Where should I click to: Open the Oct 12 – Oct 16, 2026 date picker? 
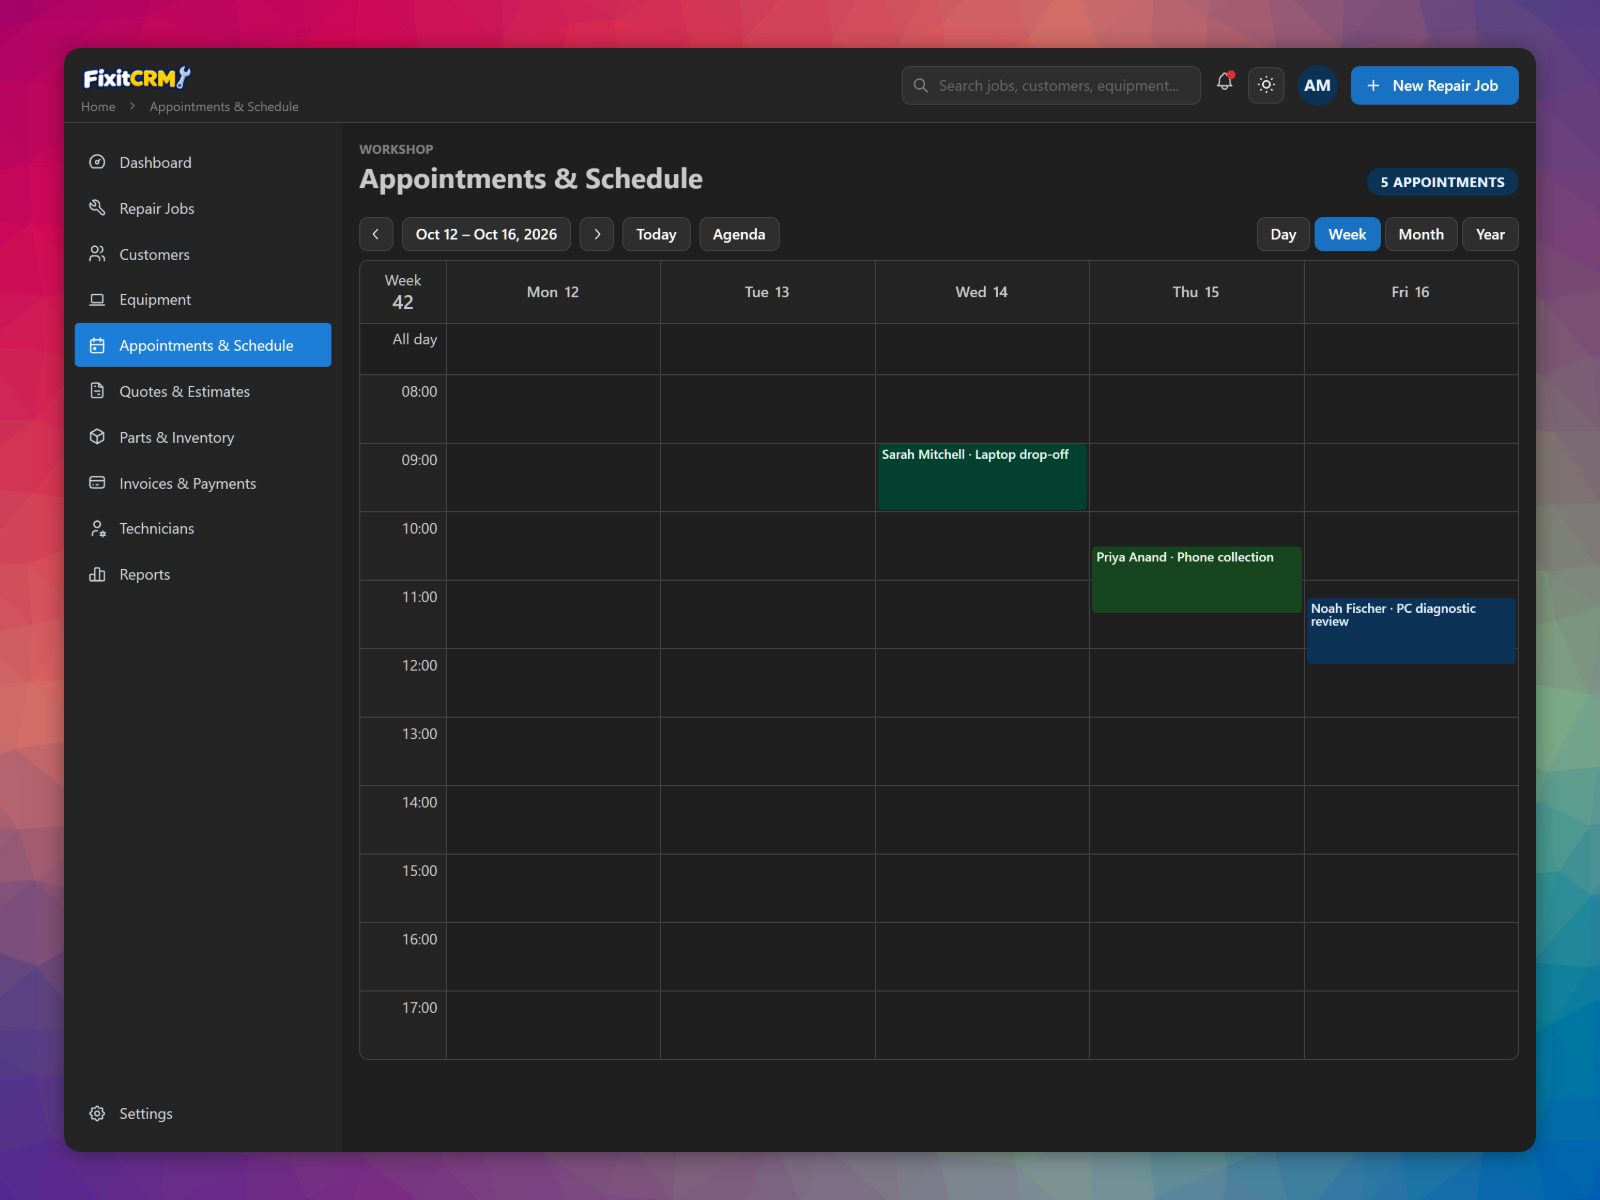[x=486, y=234]
